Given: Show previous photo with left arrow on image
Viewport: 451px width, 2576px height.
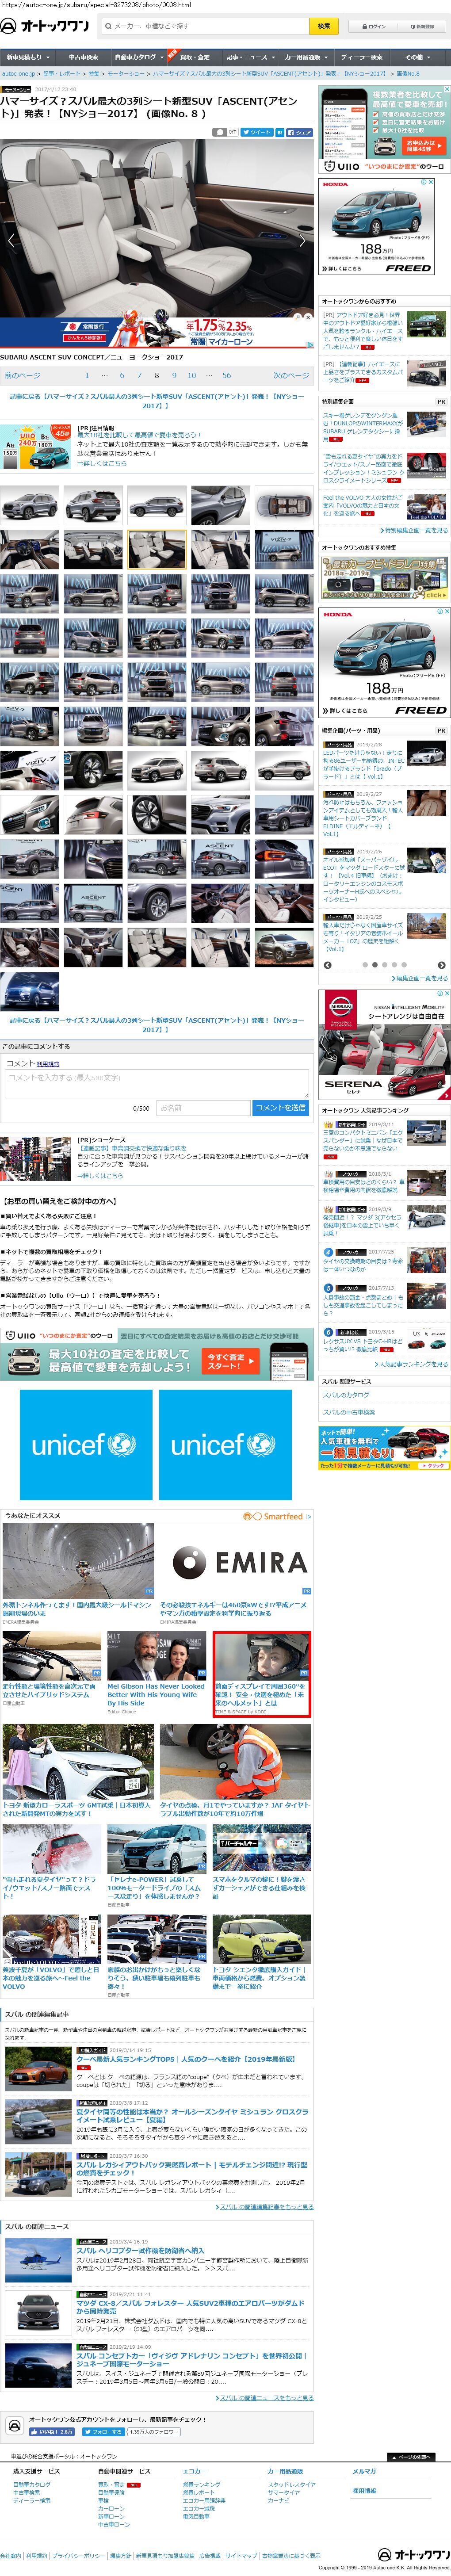Looking at the screenshot, I should click(x=11, y=241).
